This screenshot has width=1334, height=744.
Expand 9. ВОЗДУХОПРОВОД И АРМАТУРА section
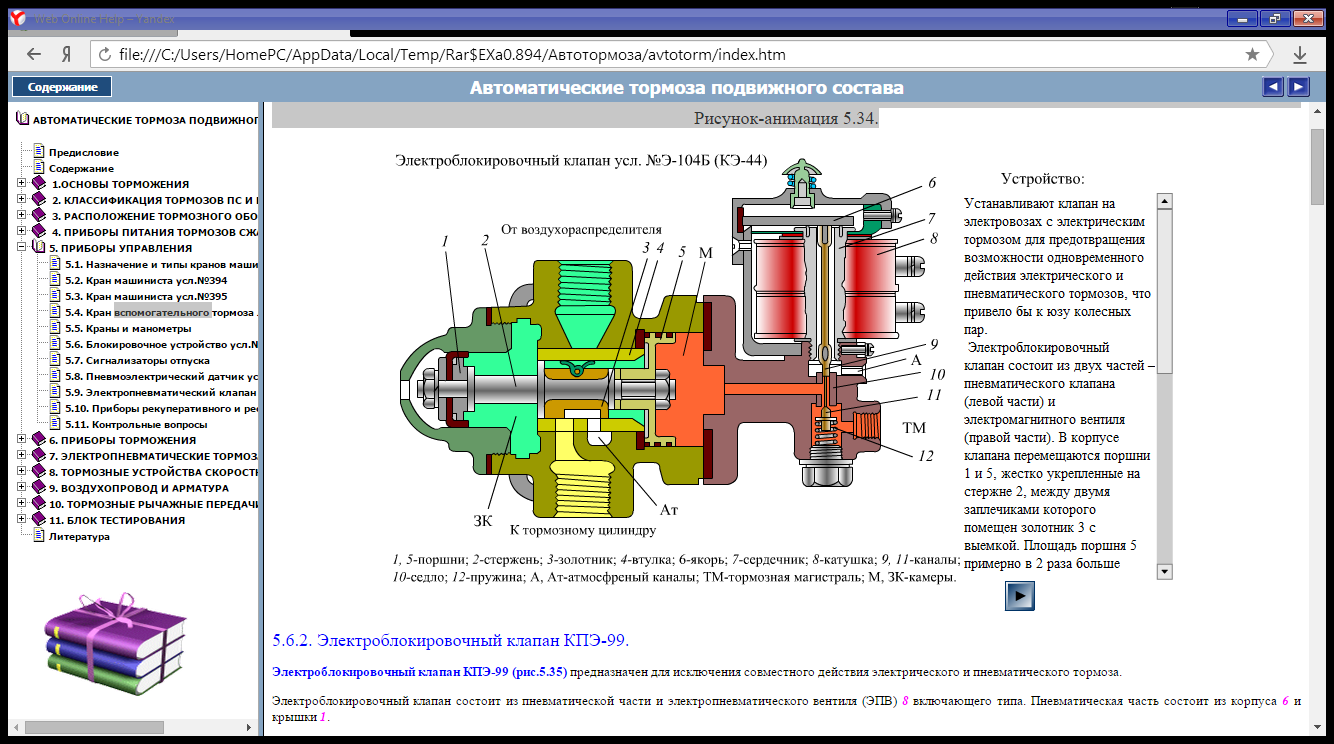click(22, 488)
